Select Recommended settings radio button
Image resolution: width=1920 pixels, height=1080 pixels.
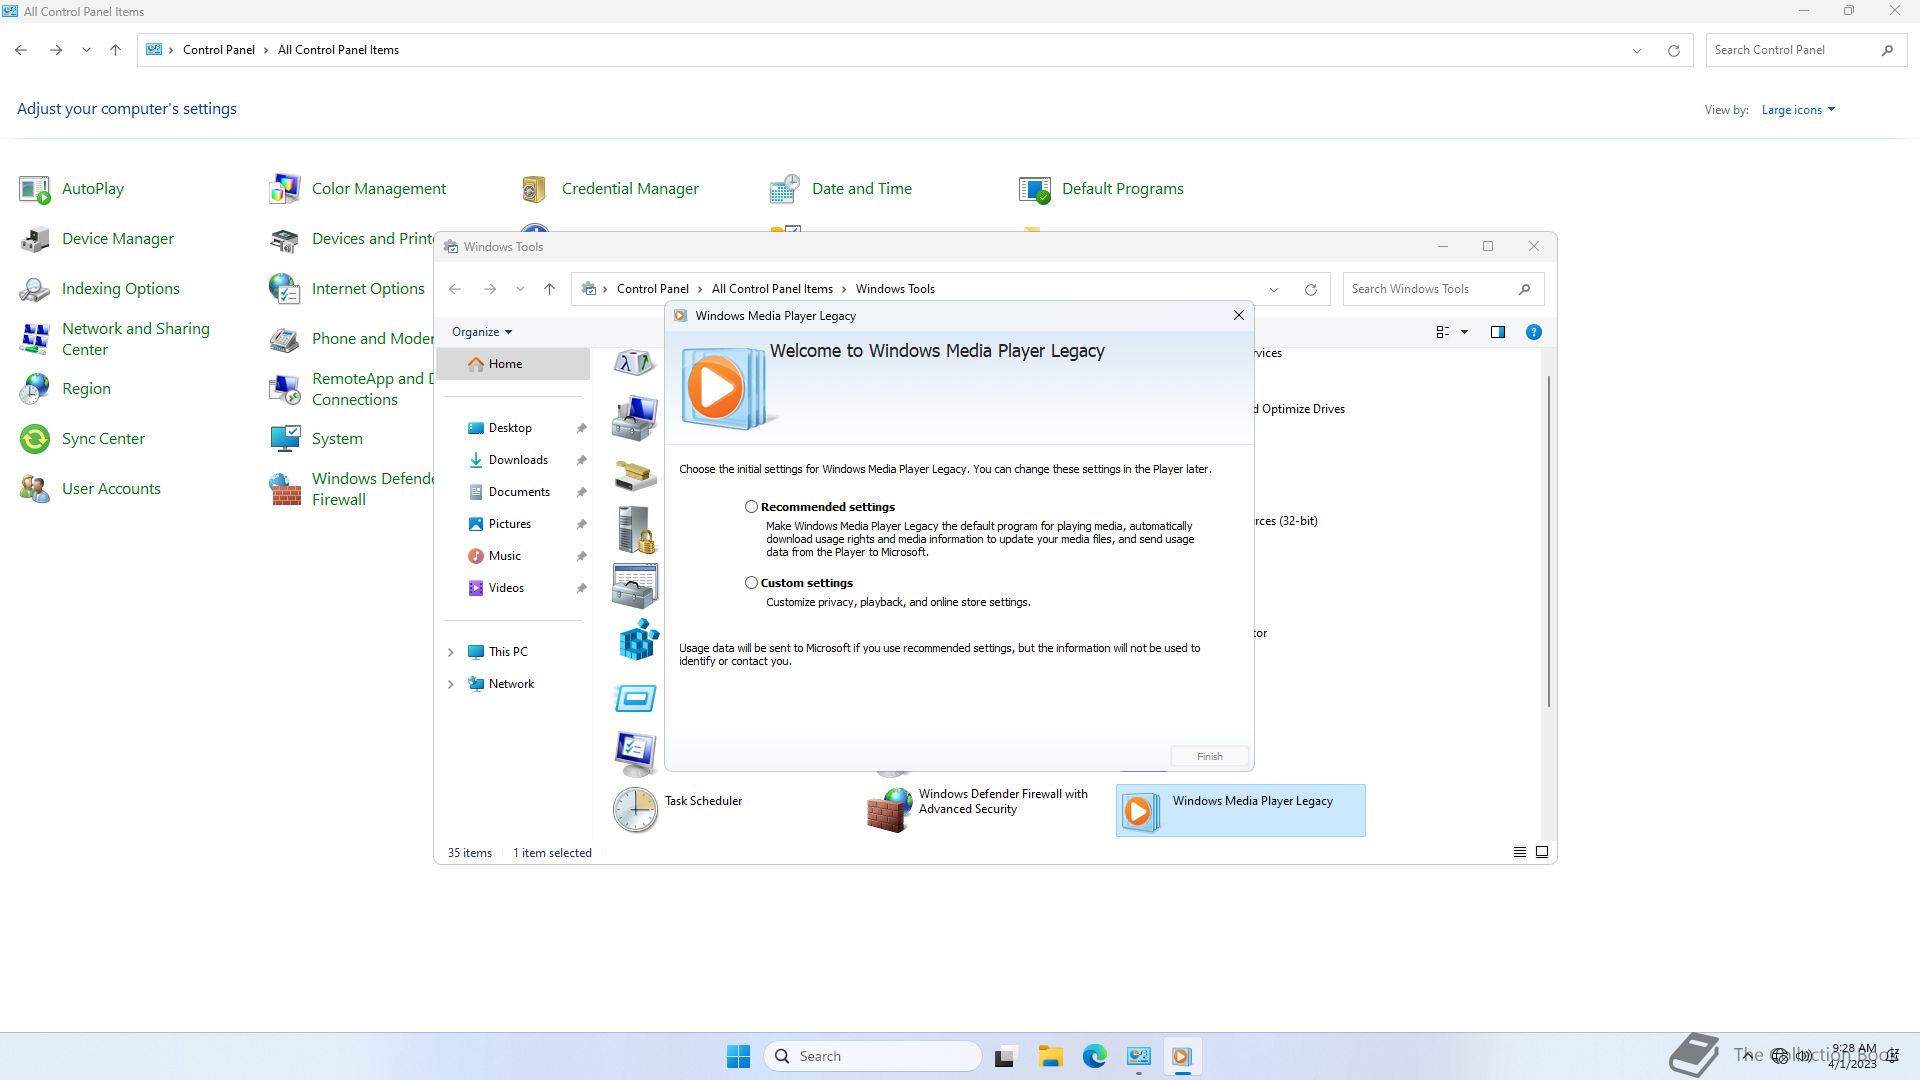[x=751, y=507]
